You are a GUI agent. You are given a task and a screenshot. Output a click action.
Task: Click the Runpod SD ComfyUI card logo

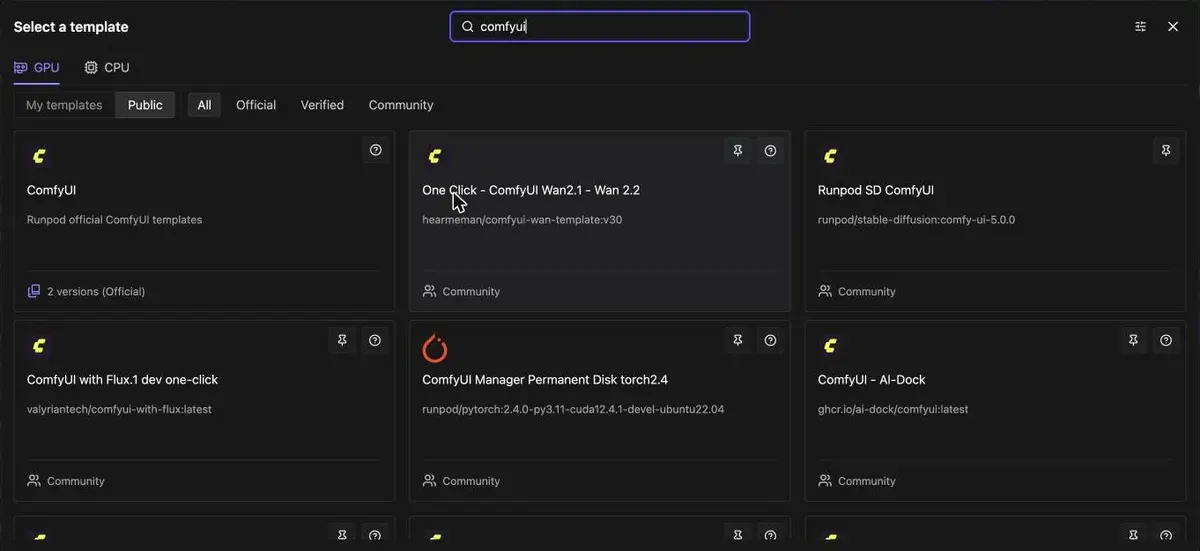(830, 156)
